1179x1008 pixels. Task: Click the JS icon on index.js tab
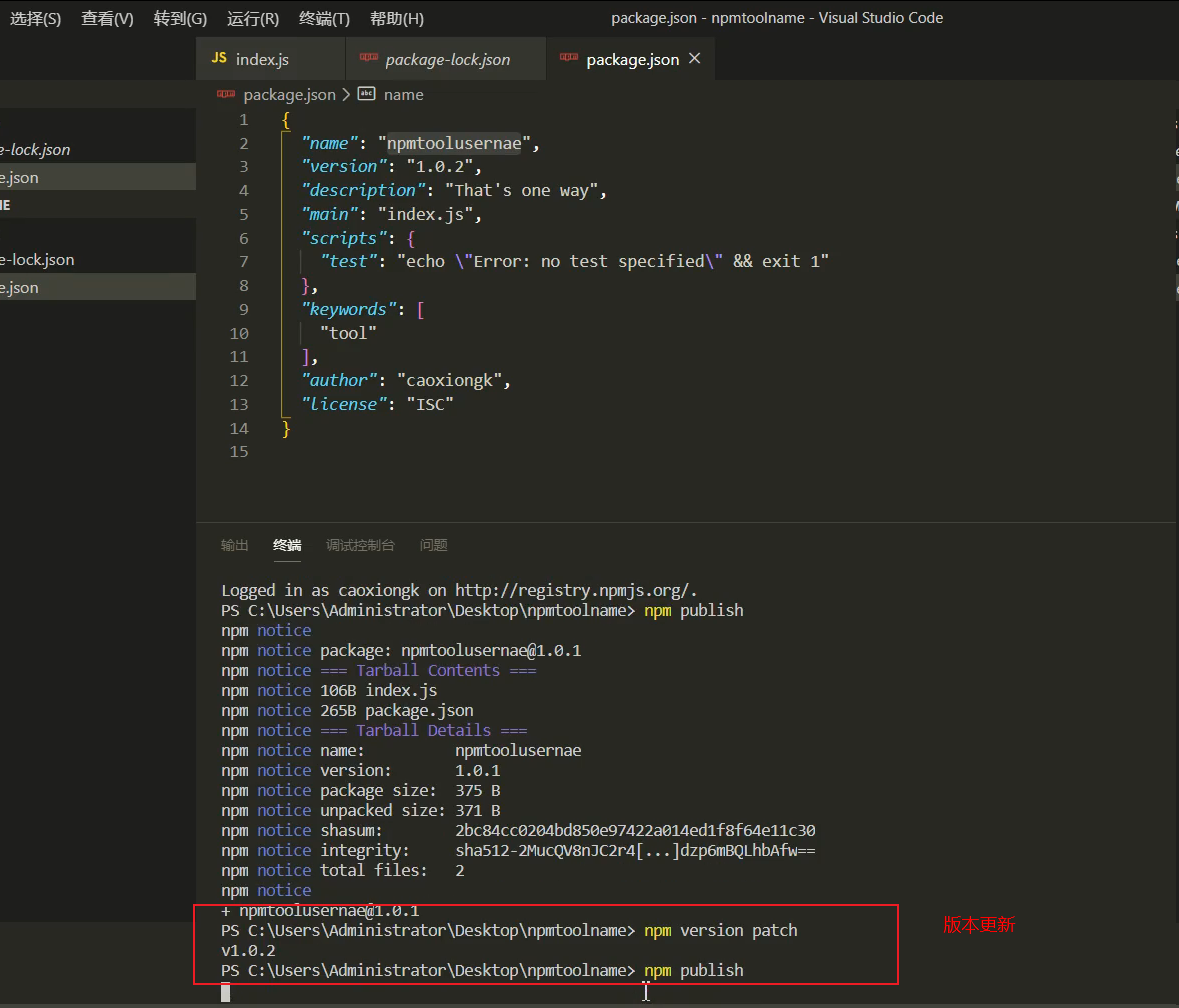(219, 58)
